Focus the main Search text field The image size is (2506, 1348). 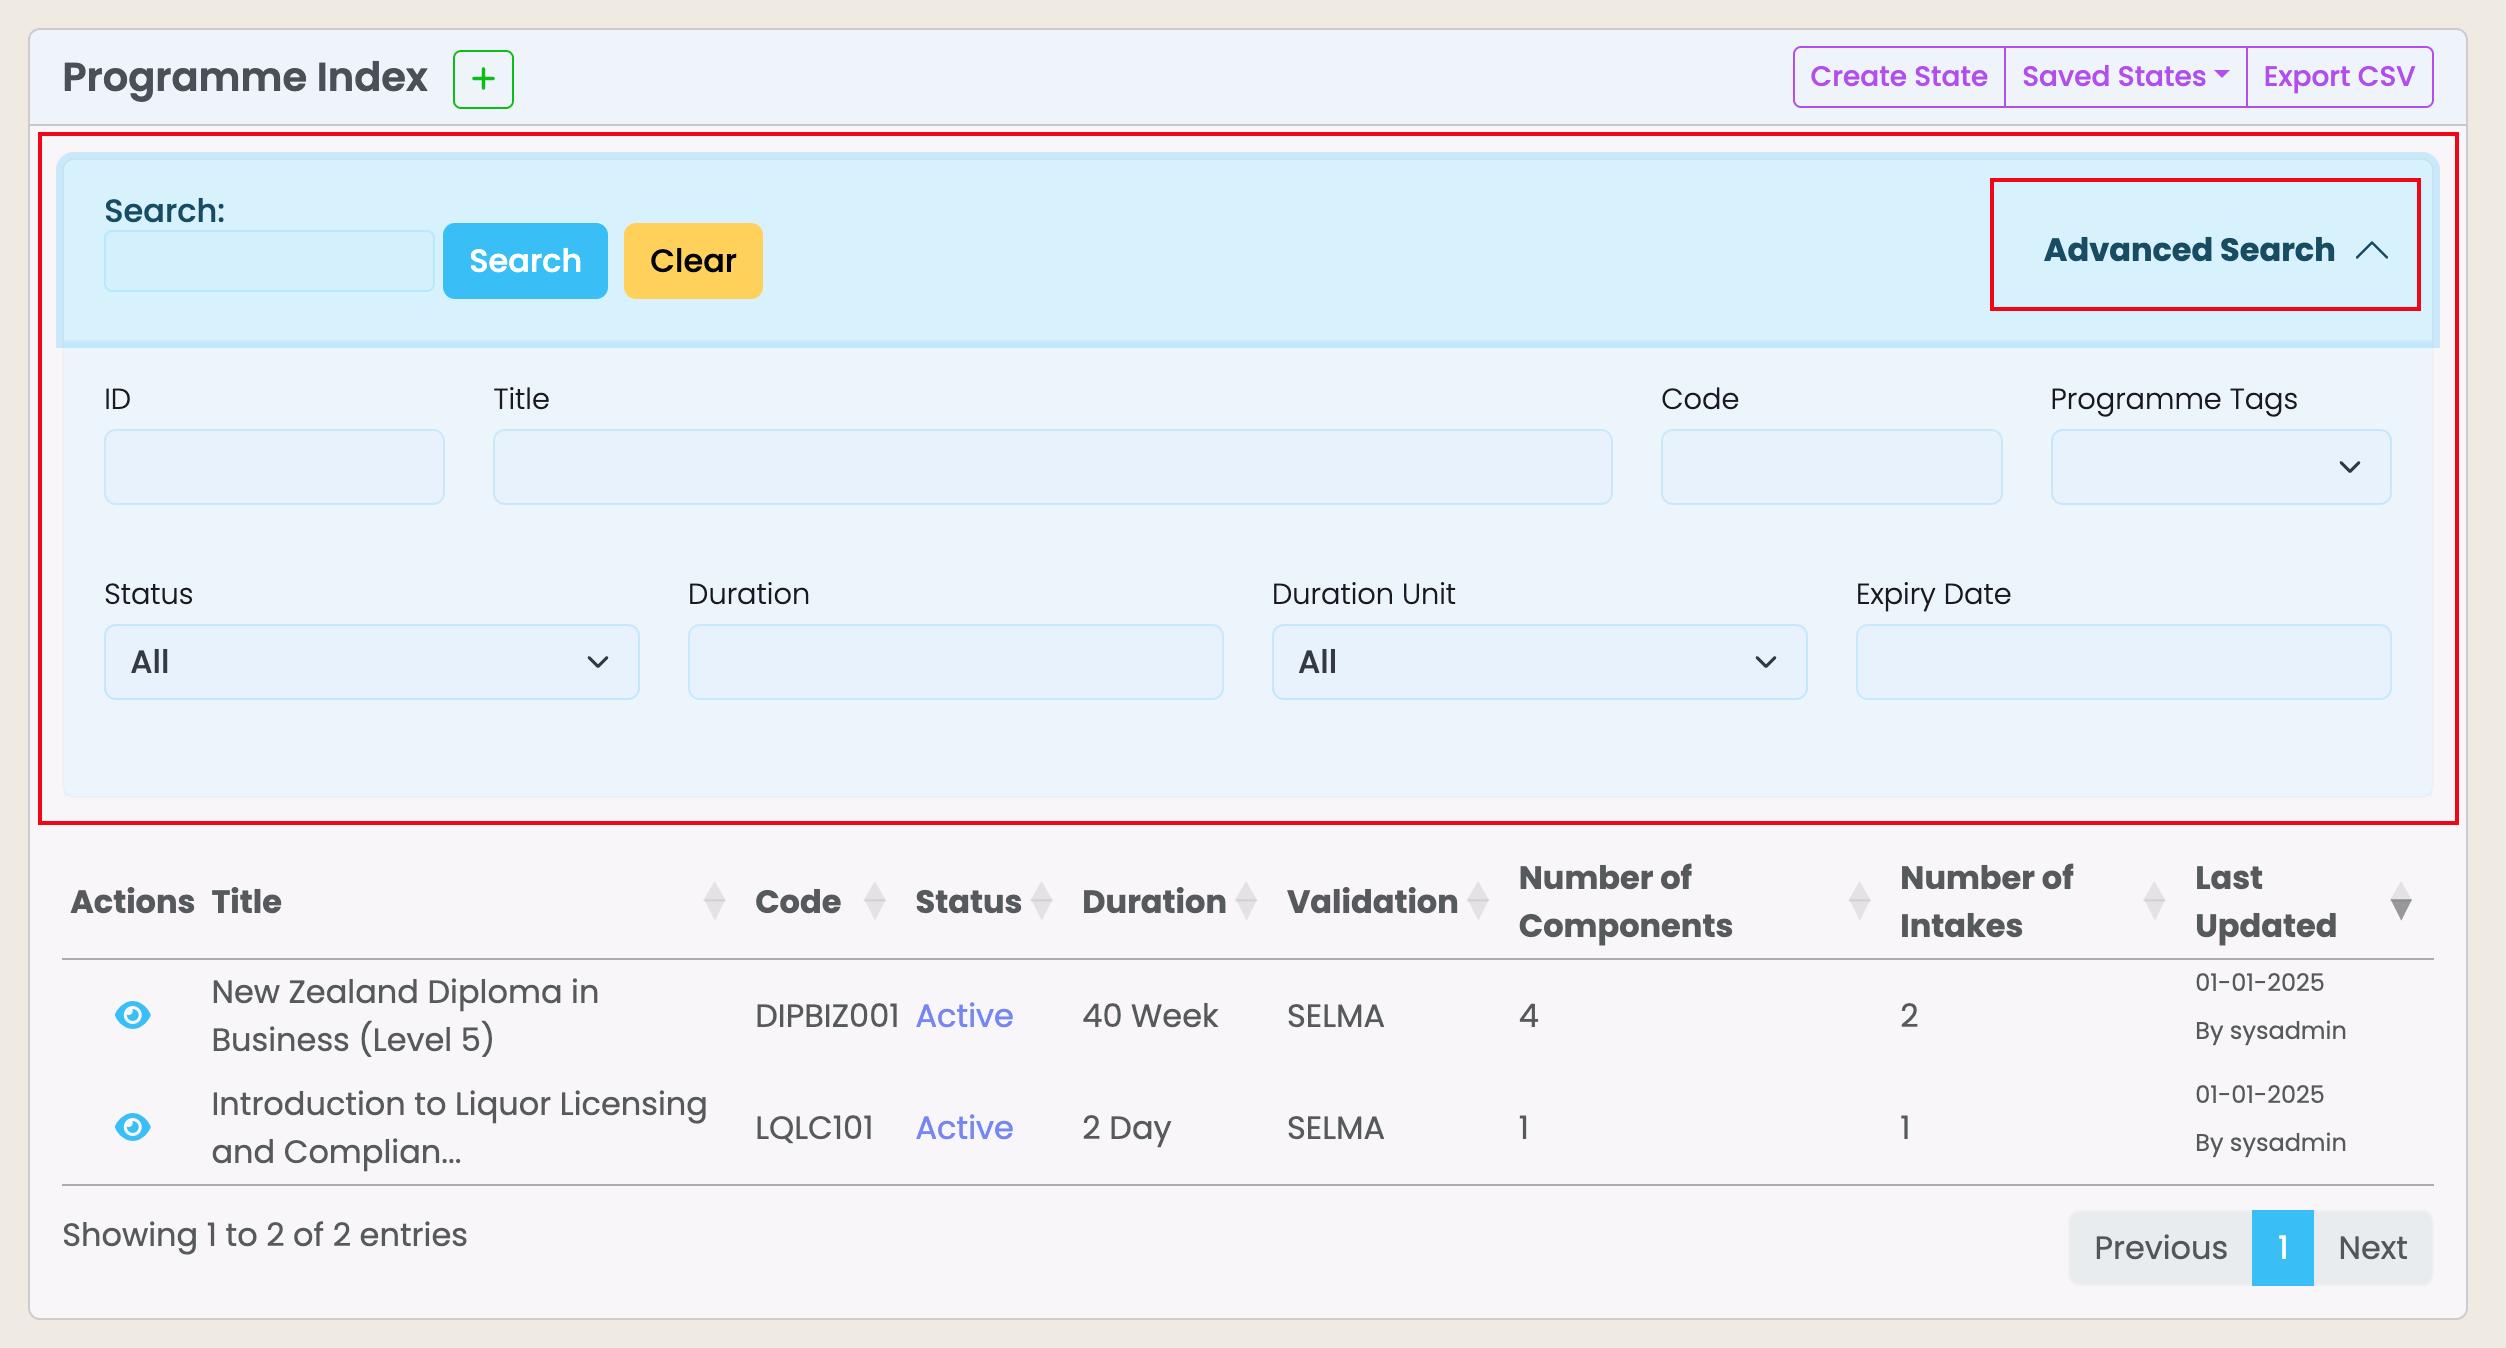[269, 261]
